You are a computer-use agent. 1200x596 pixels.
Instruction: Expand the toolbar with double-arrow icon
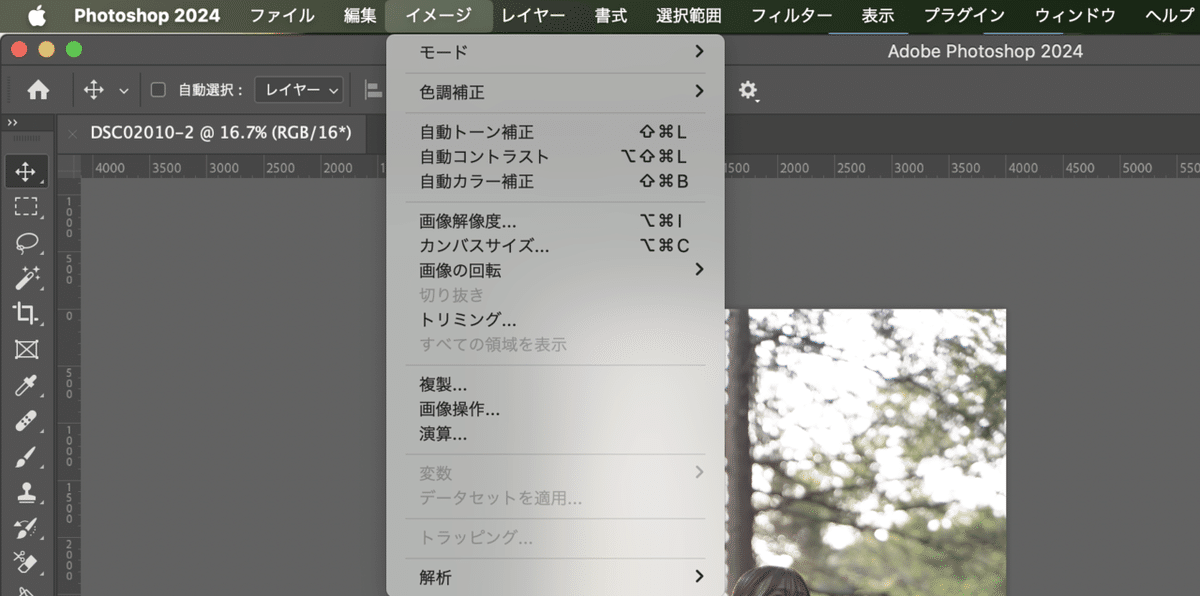pos(12,123)
